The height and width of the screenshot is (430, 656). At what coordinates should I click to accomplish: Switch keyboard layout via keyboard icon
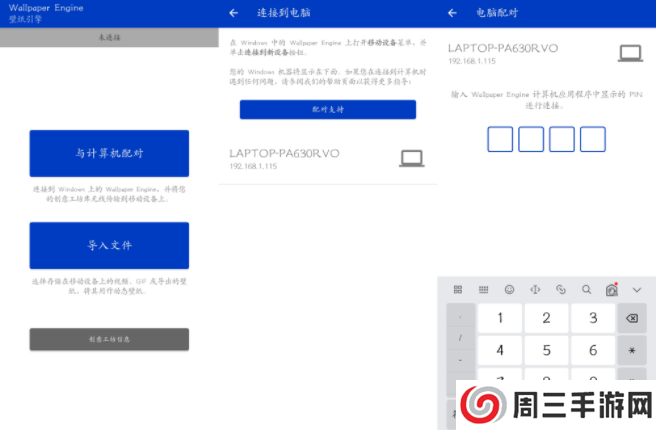(x=484, y=289)
